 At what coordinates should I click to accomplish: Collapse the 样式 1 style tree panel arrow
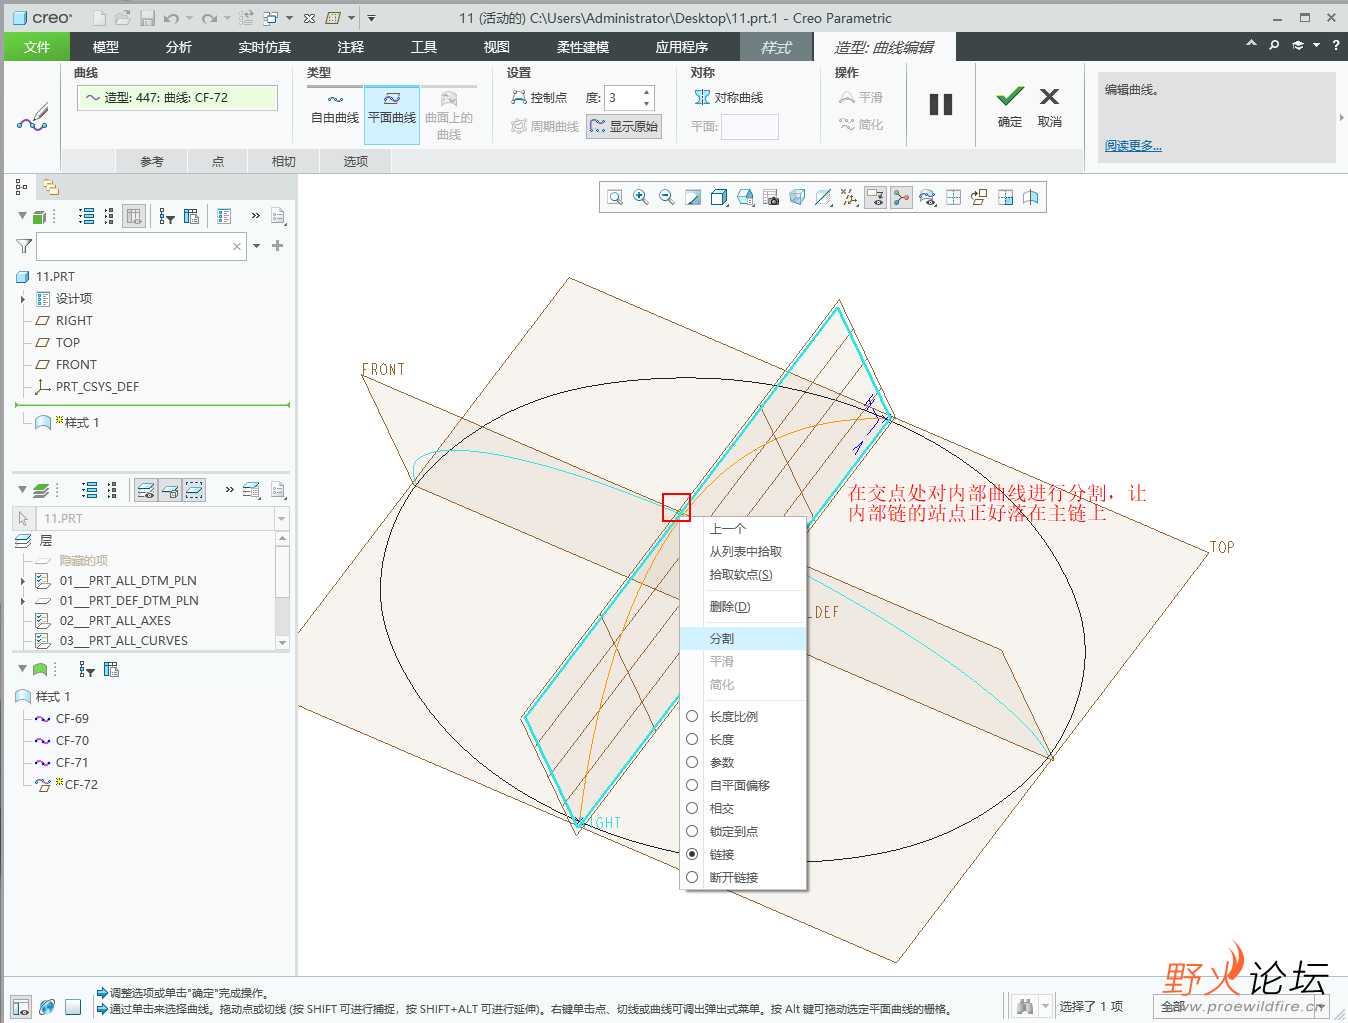[x=23, y=669]
